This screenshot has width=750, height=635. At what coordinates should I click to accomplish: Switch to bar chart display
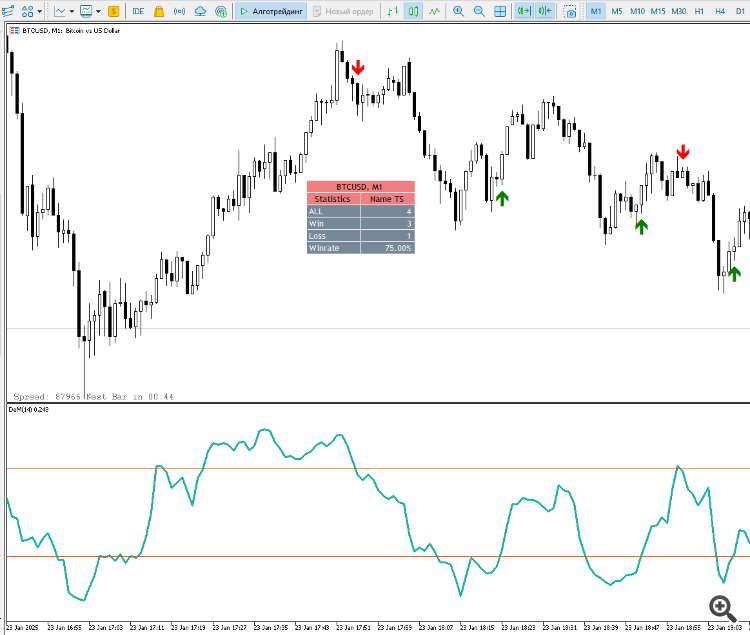(x=393, y=11)
